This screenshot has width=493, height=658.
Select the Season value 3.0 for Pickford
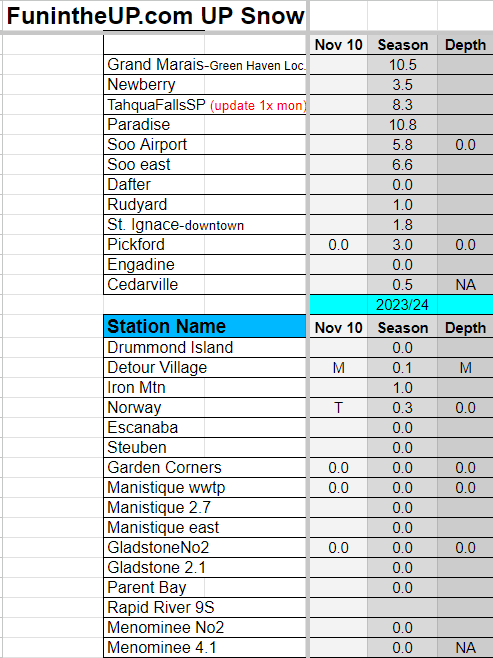click(x=402, y=244)
